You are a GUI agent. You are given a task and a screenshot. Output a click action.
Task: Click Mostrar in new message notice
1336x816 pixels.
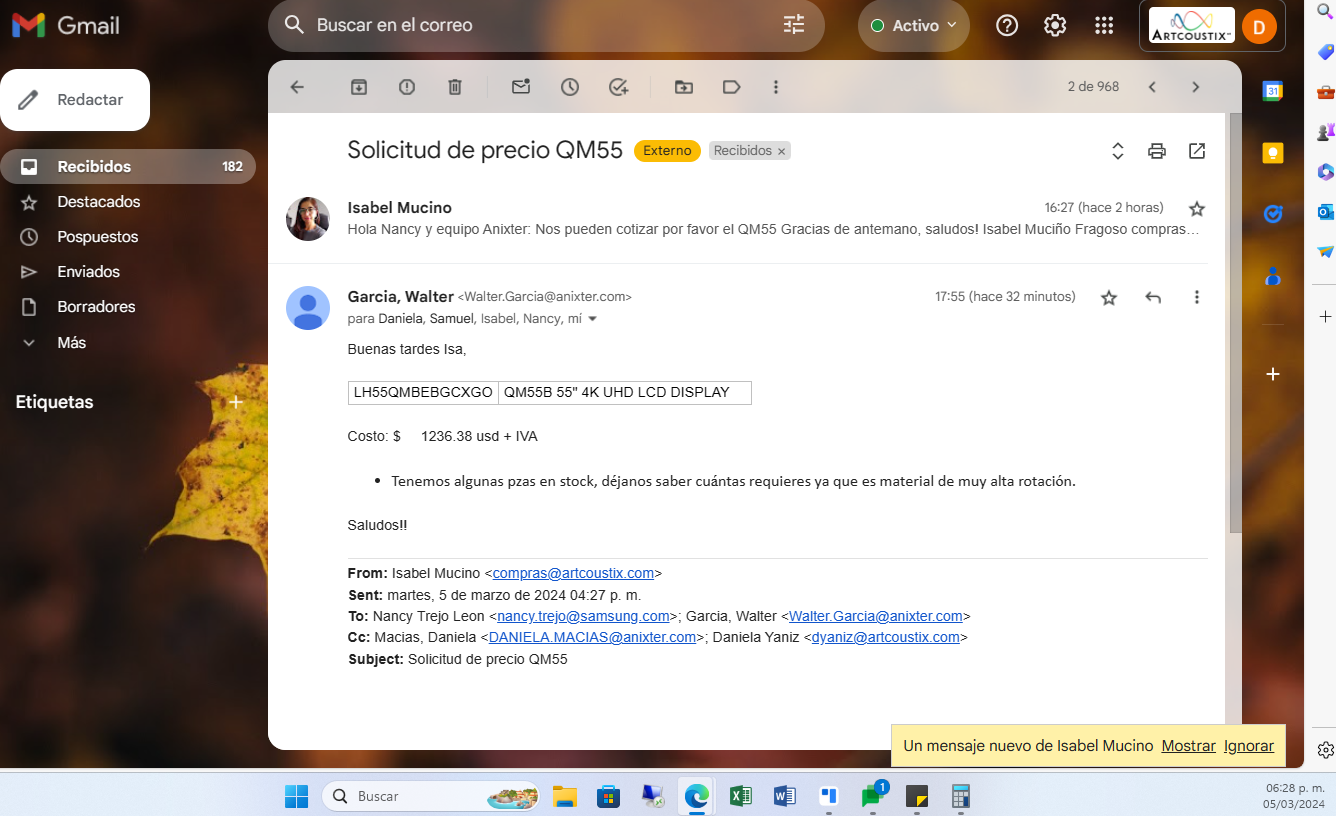pos(1188,746)
